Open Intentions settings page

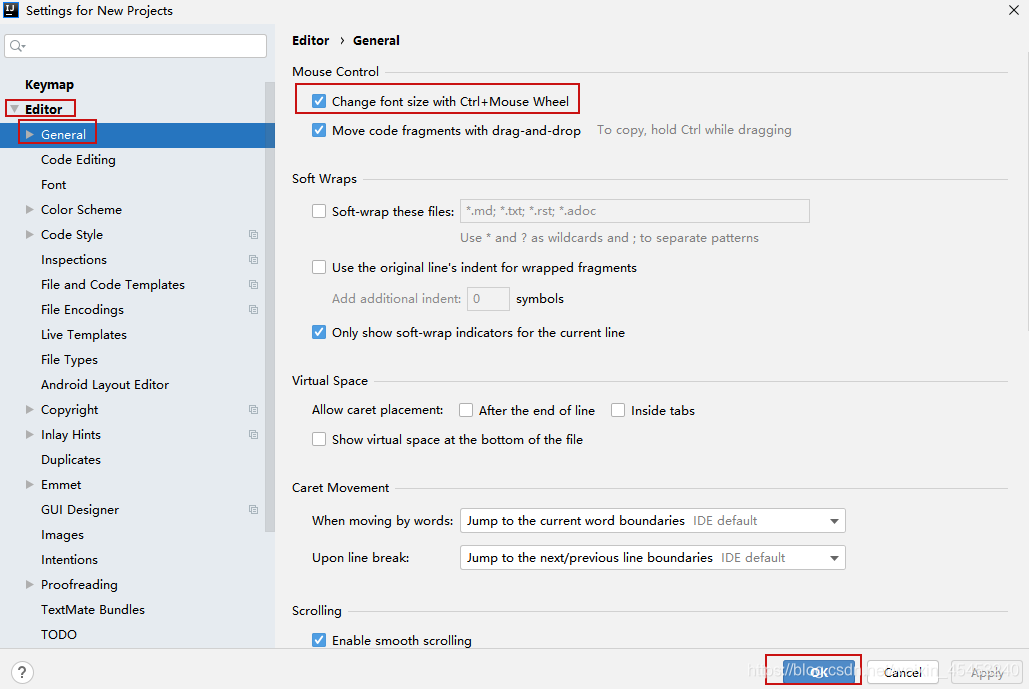point(69,560)
